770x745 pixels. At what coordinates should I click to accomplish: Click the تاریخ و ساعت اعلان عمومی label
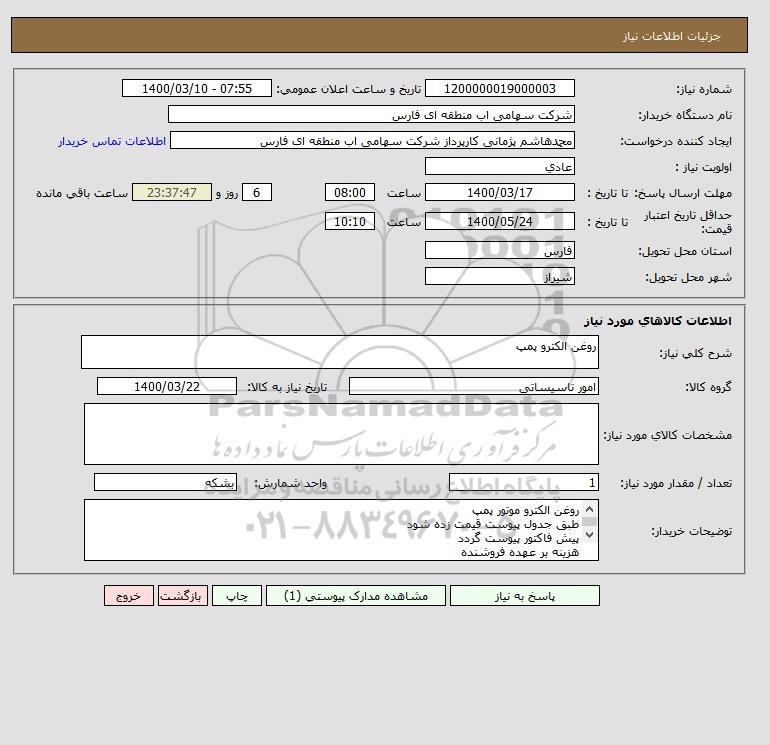pos(349,89)
